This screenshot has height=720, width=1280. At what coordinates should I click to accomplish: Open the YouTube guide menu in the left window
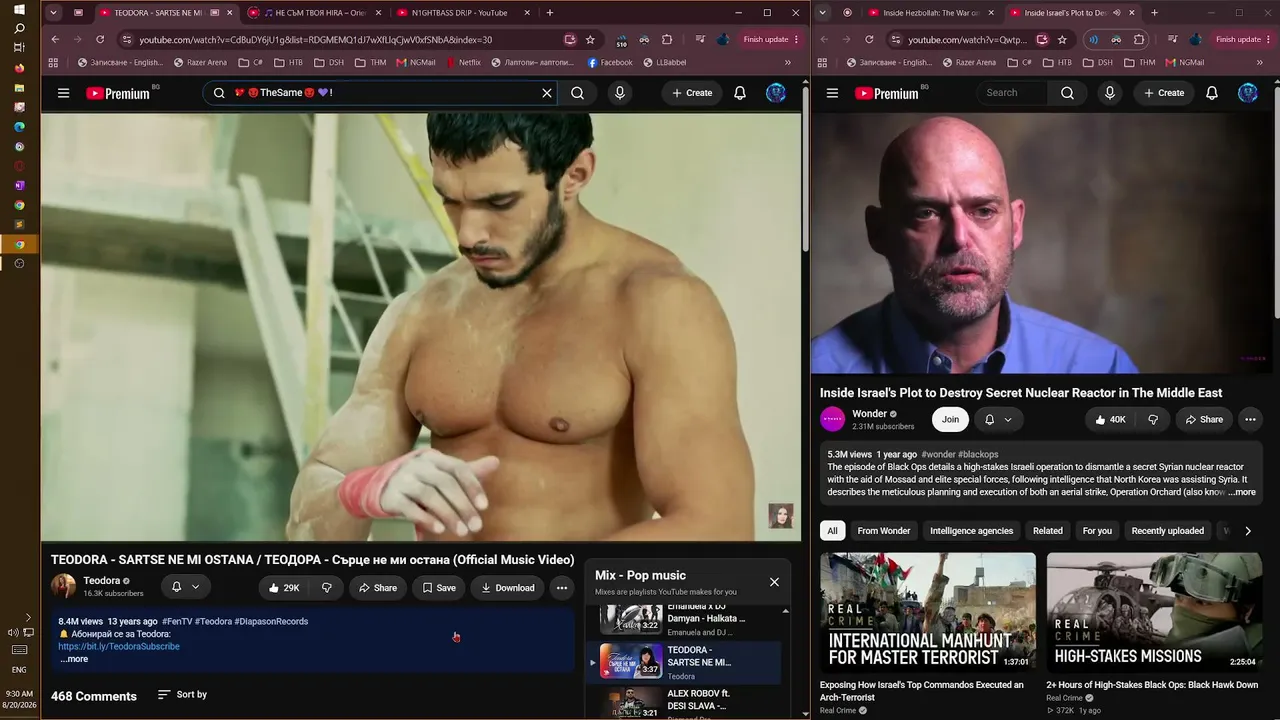(x=63, y=93)
